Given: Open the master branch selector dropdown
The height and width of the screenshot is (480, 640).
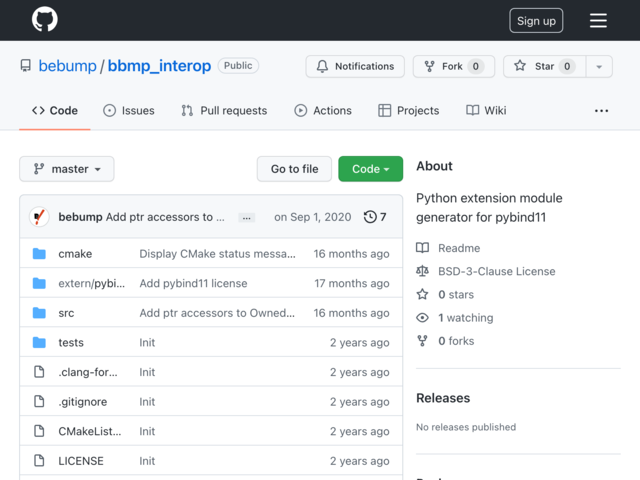Looking at the screenshot, I should (67, 169).
